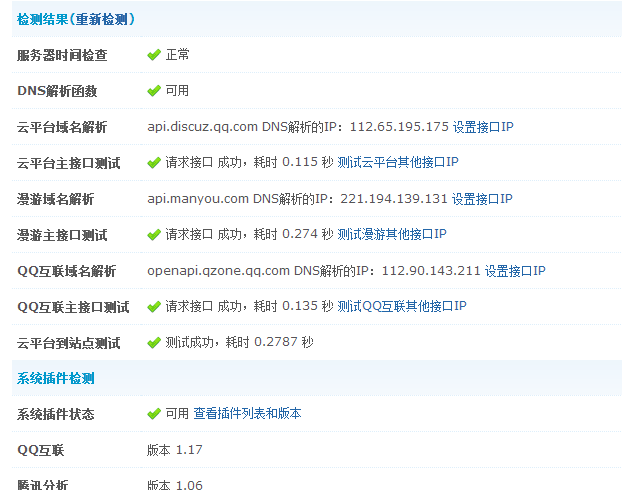This screenshot has height=490, width=622.
Task: Click 测试漫游其他接口IP link
Action: 392,234
